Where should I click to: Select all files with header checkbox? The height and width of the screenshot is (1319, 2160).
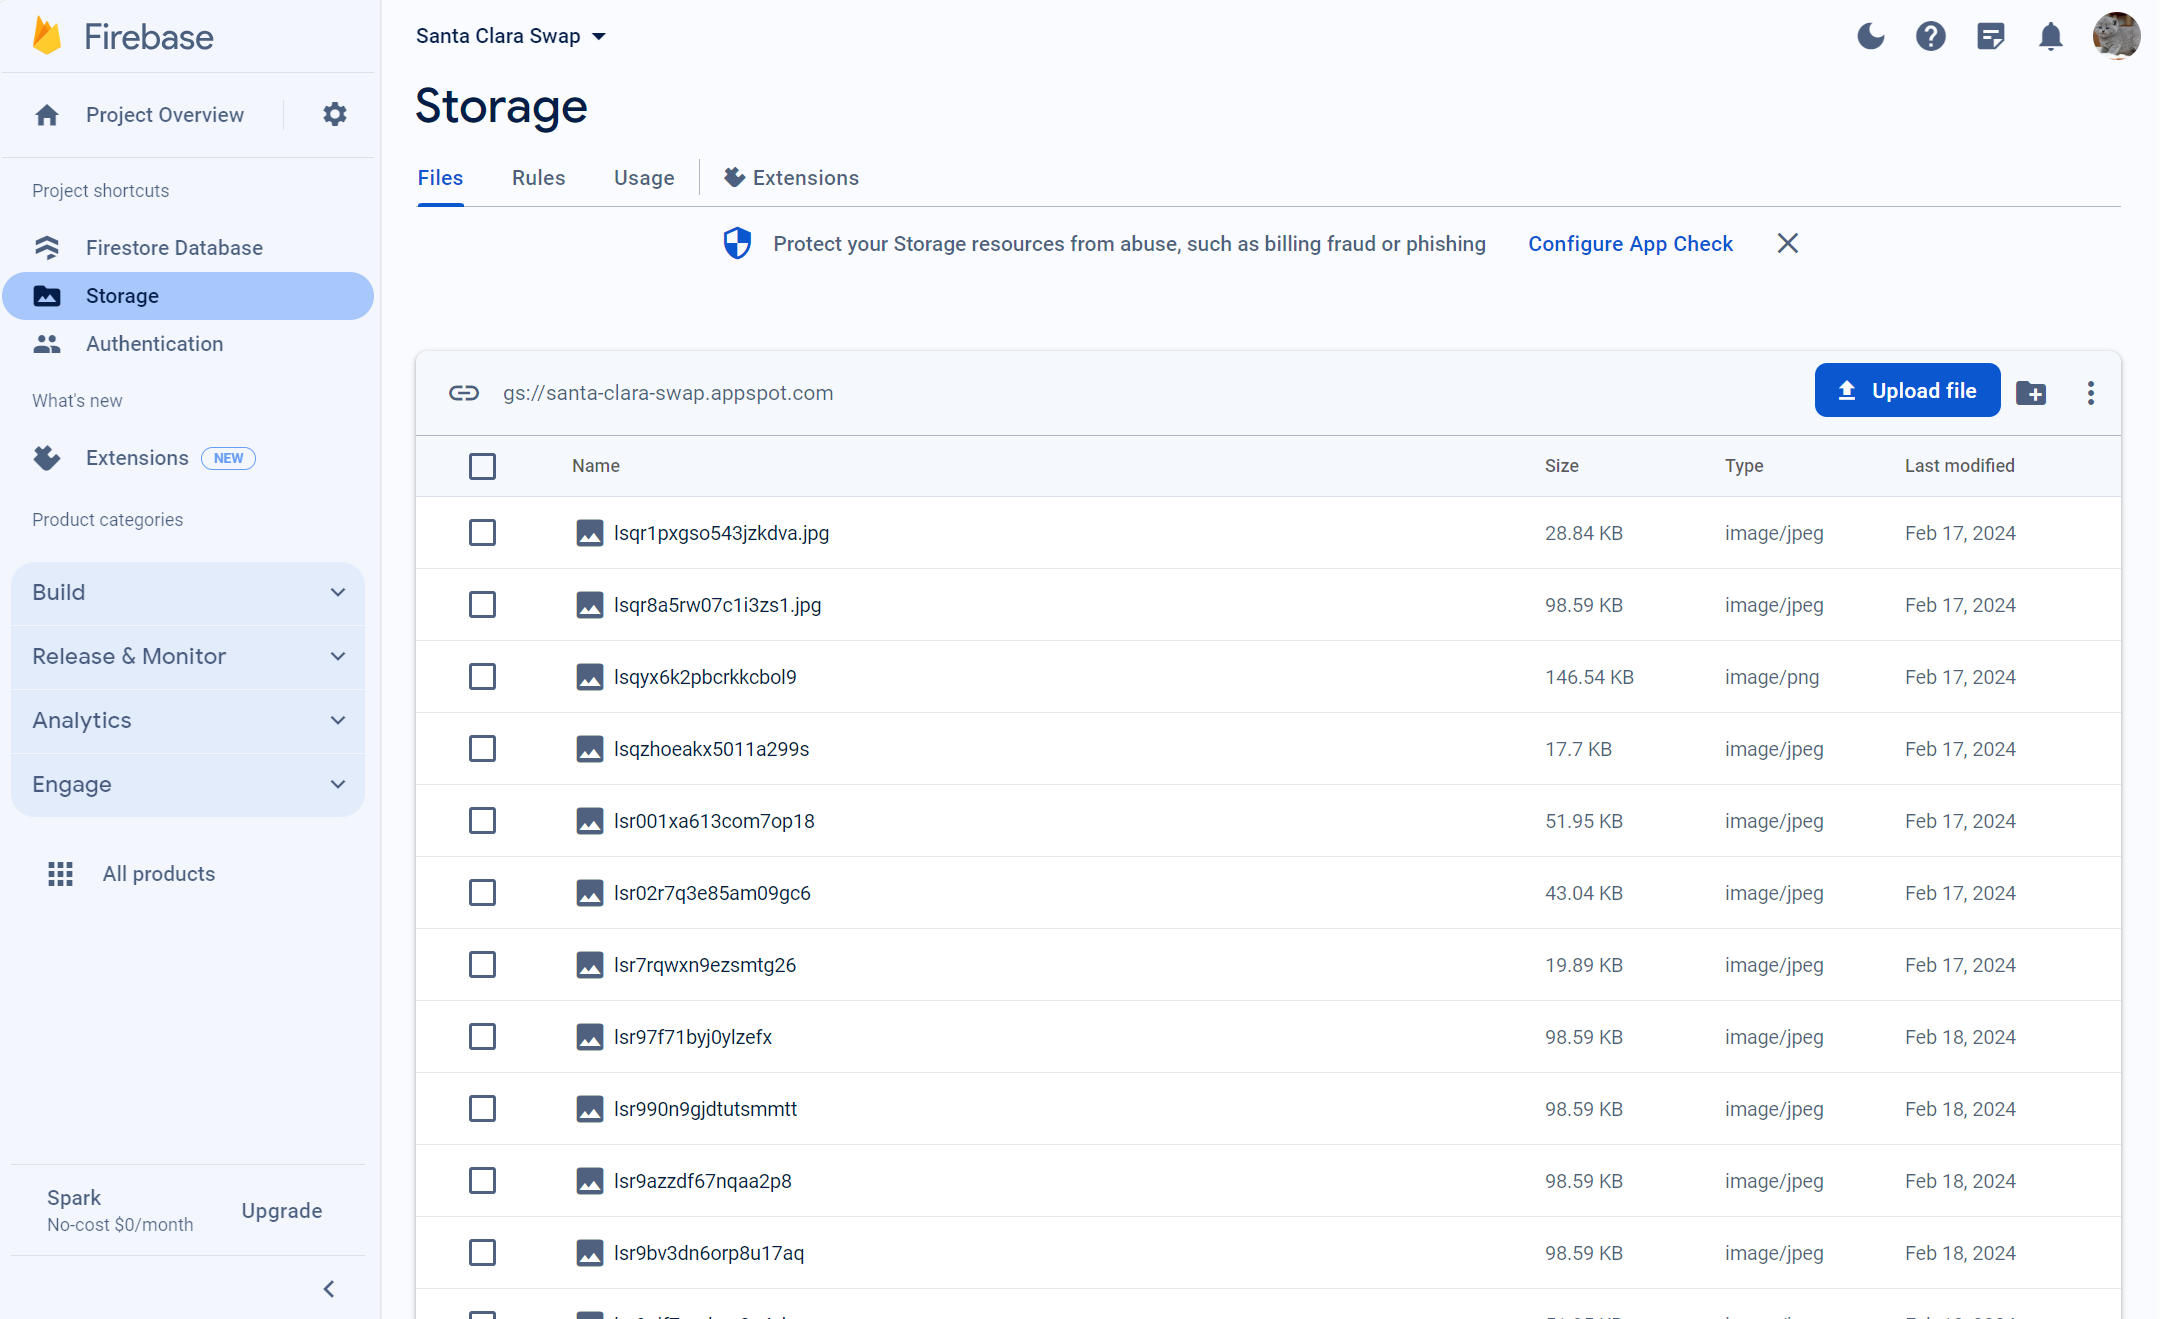pyautogui.click(x=482, y=466)
